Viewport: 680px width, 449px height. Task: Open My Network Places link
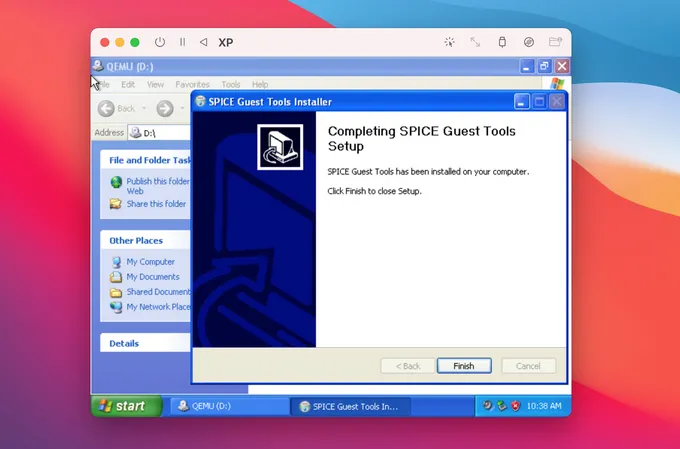[x=158, y=307]
